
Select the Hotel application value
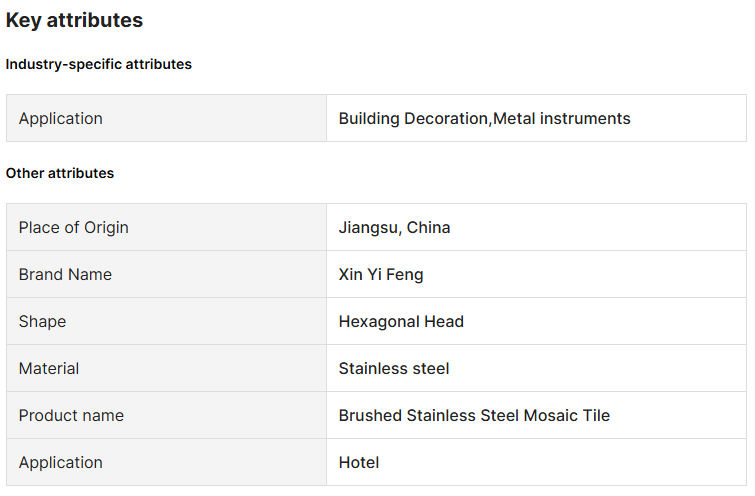(x=359, y=462)
